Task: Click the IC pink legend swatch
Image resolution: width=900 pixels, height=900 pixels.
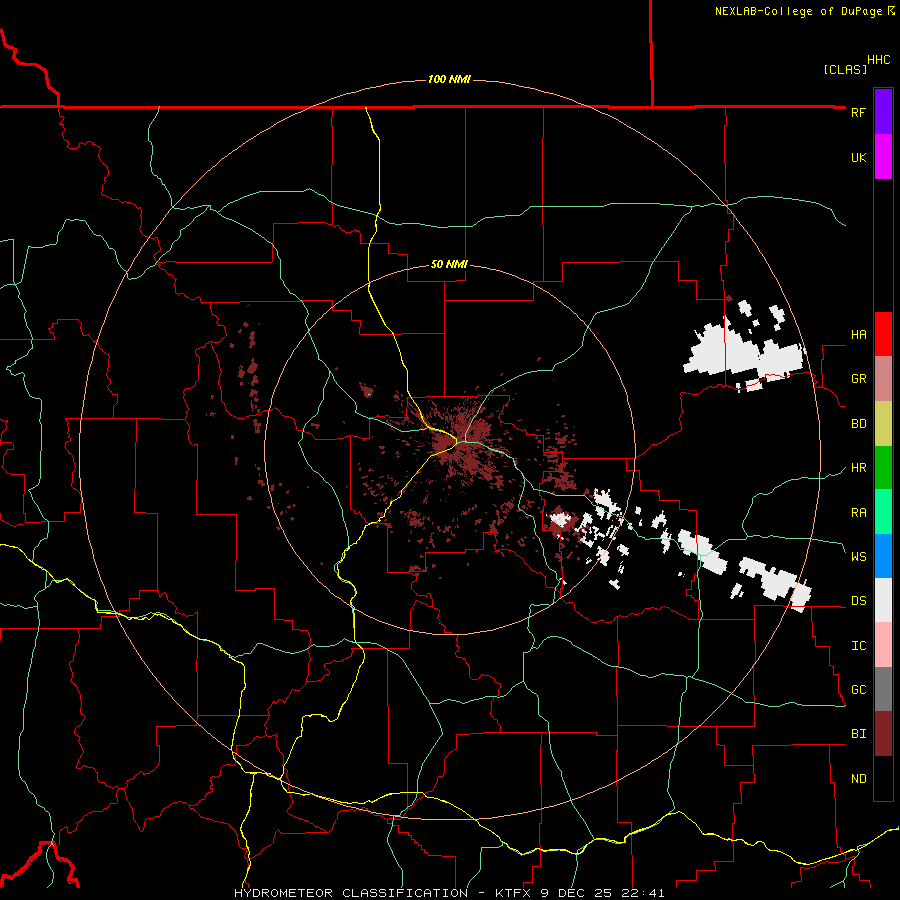Action: pos(883,645)
